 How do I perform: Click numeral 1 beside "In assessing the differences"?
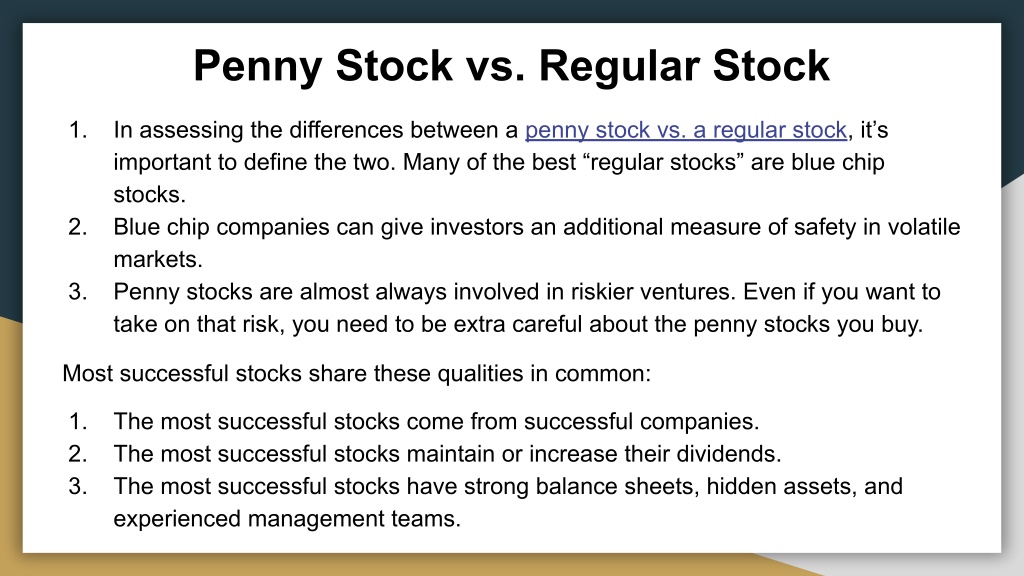click(78, 130)
